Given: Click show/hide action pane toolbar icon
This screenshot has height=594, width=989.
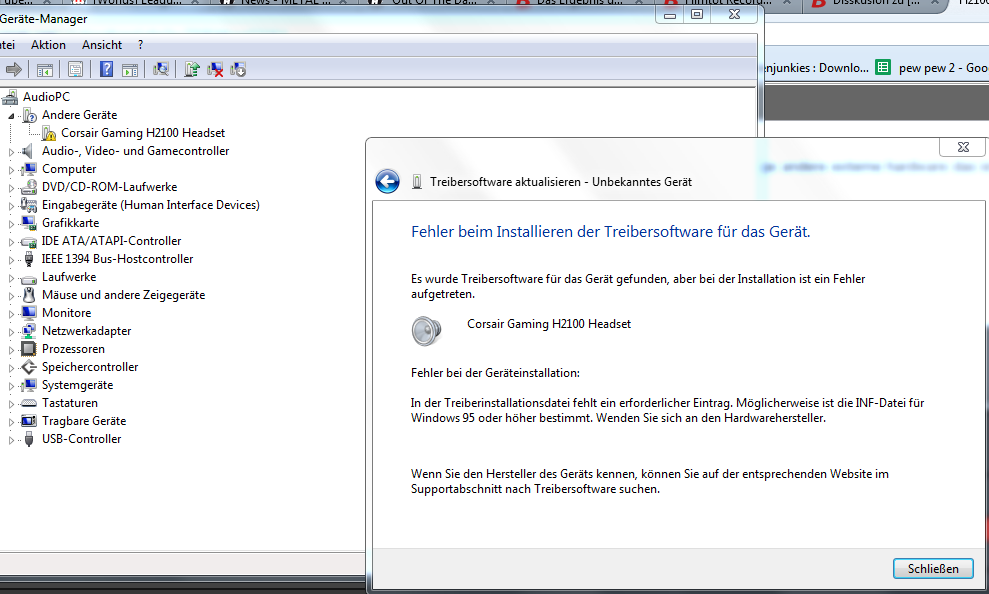Looking at the screenshot, I should [129, 69].
